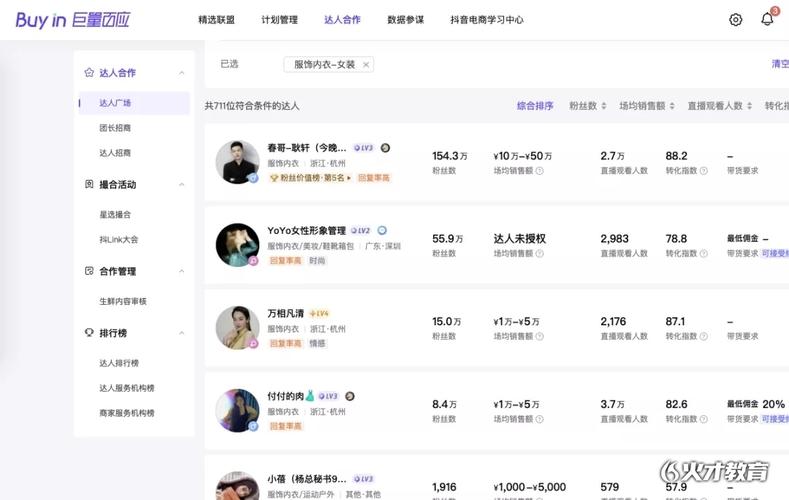Open 万相凡清 creator profile name
The height and width of the screenshot is (500, 789).
[x=285, y=313]
